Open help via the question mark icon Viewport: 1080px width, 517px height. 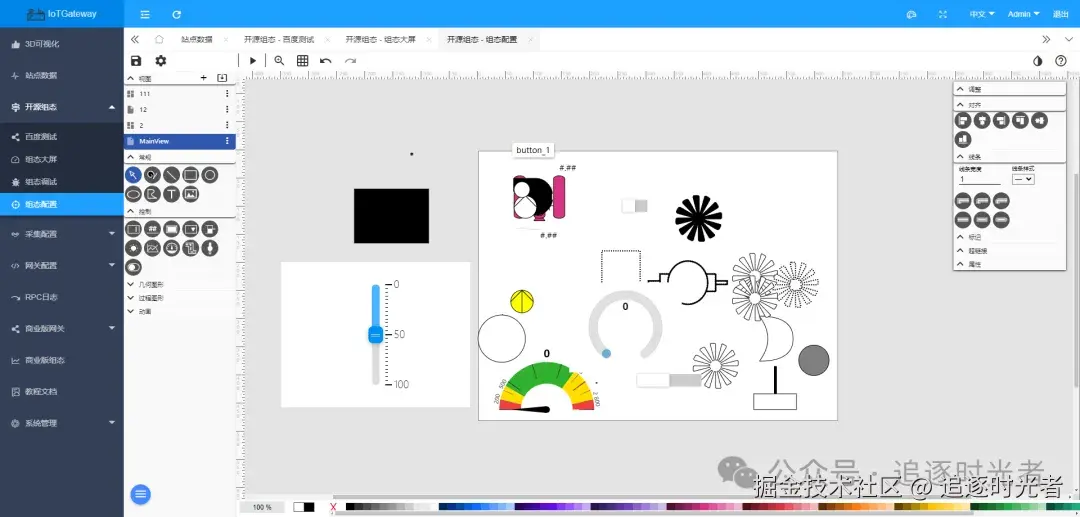click(x=1061, y=61)
